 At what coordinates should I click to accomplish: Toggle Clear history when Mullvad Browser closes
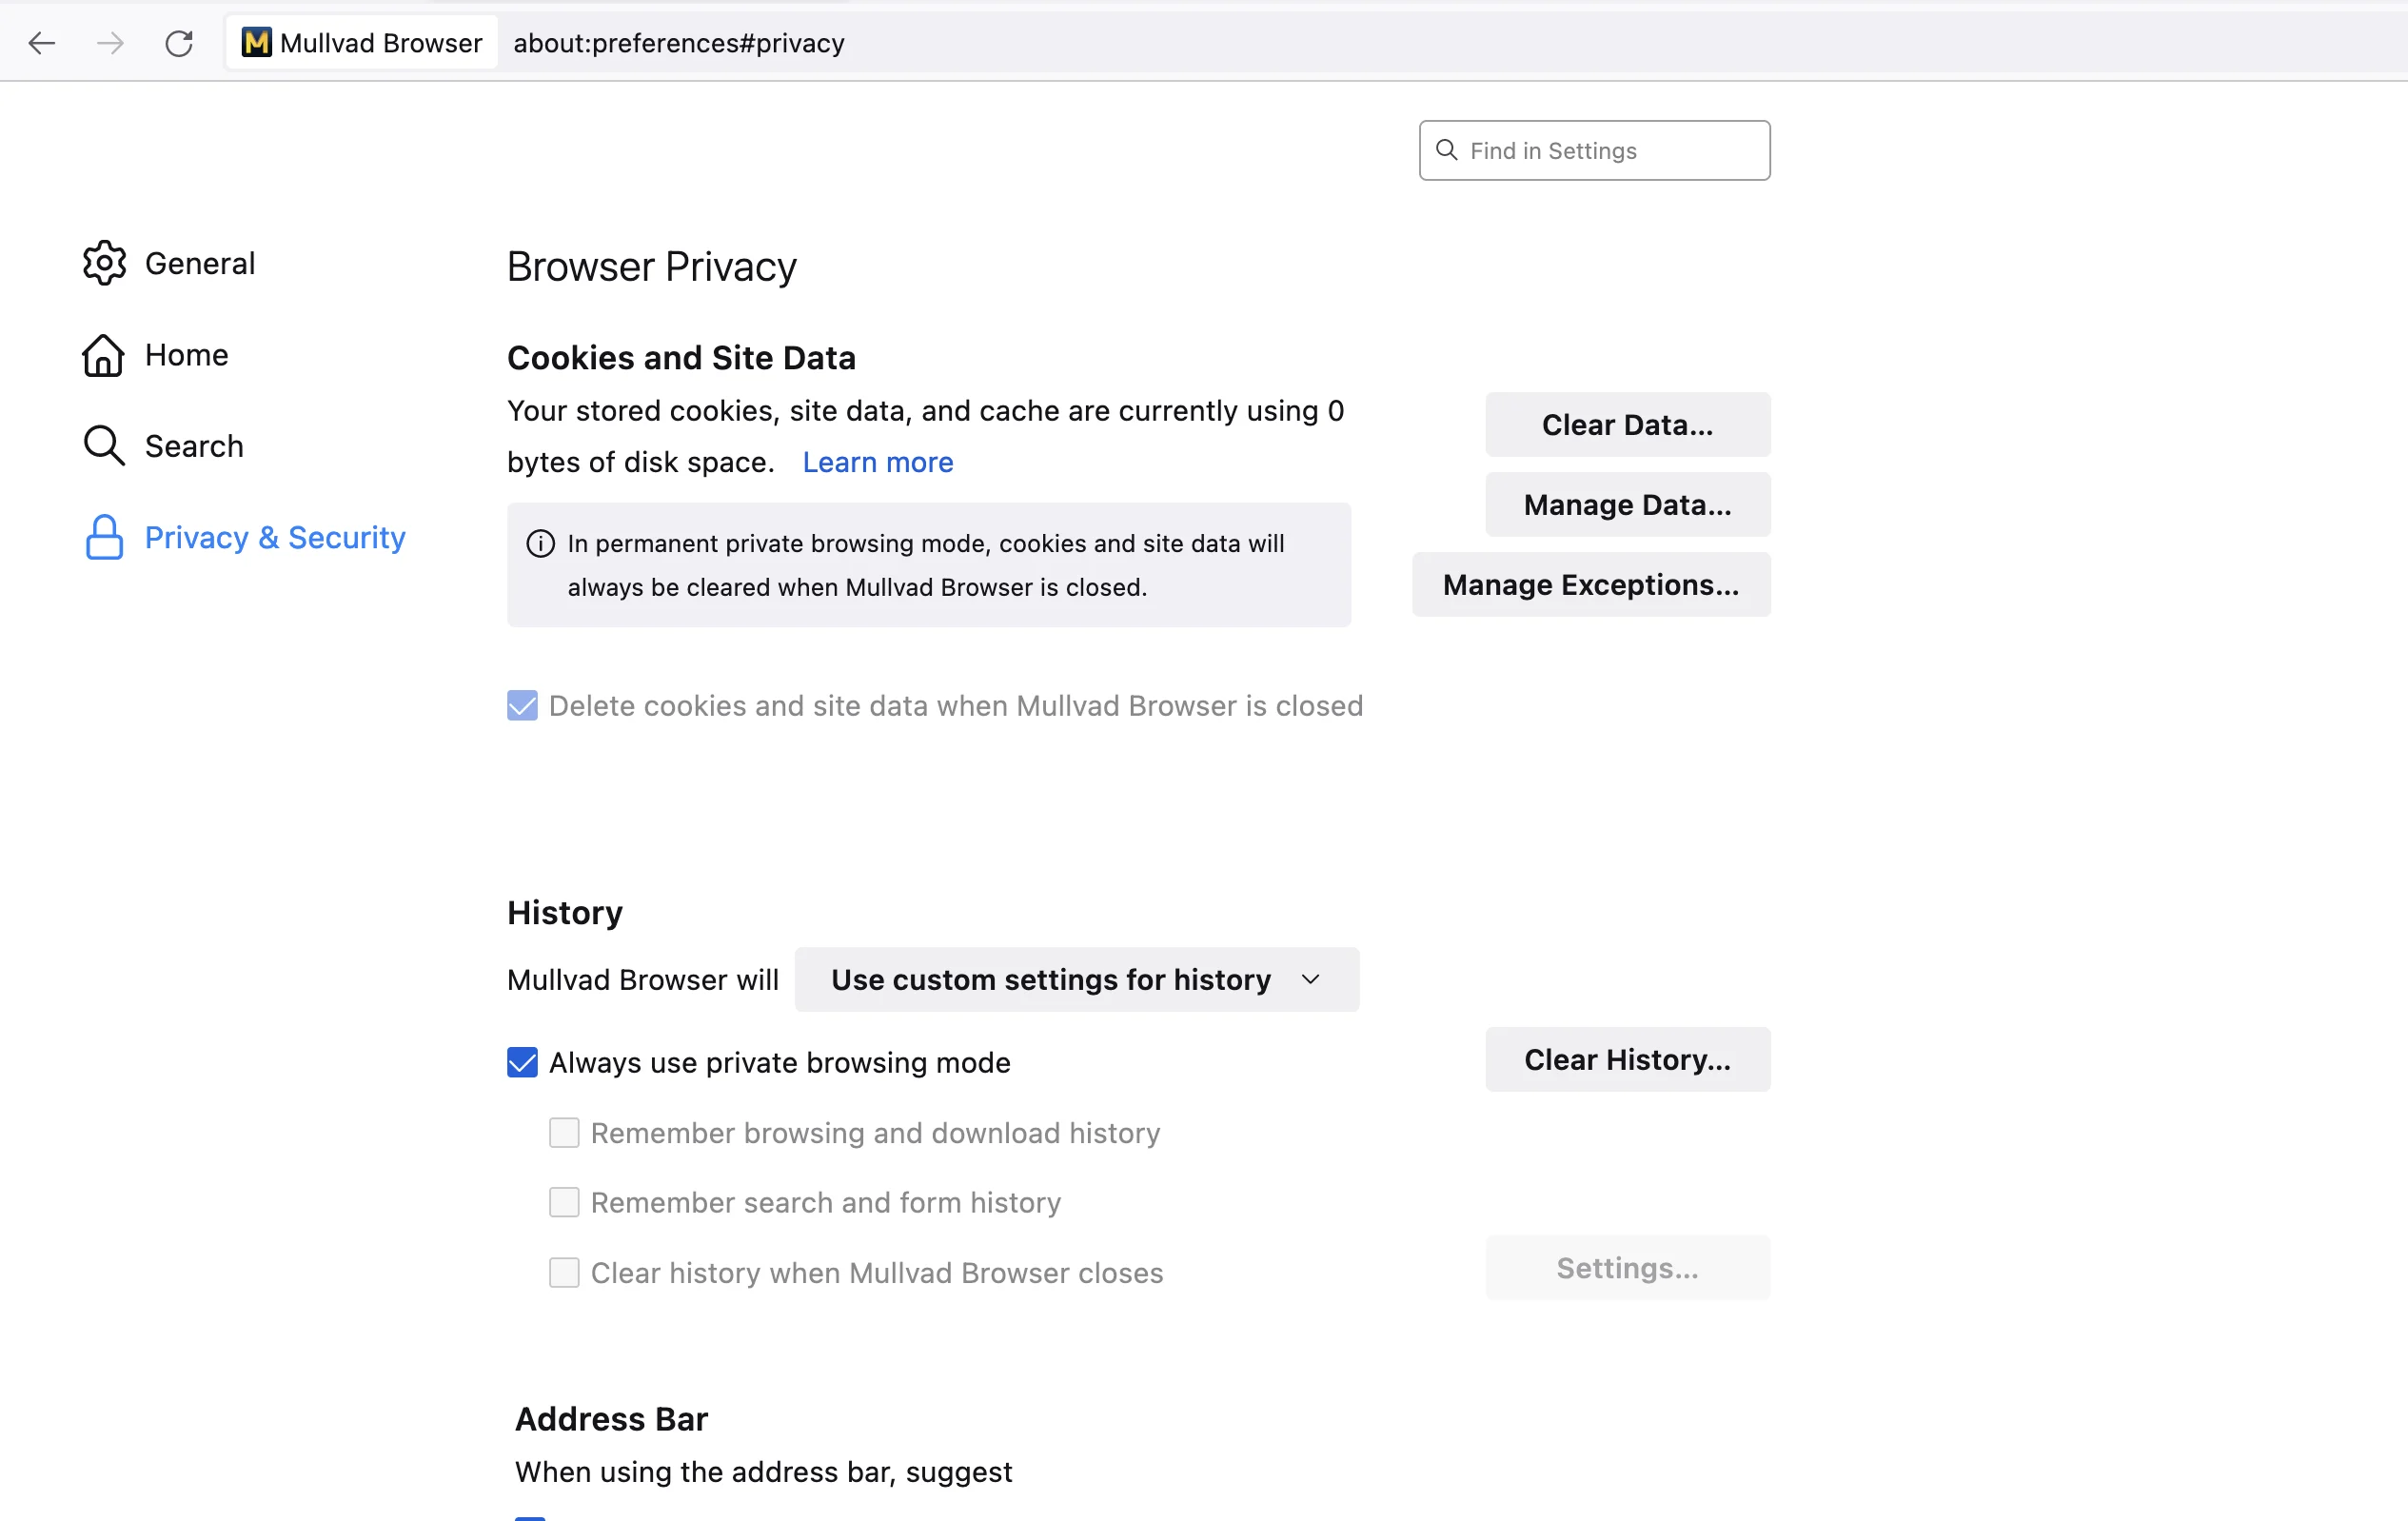pos(564,1273)
